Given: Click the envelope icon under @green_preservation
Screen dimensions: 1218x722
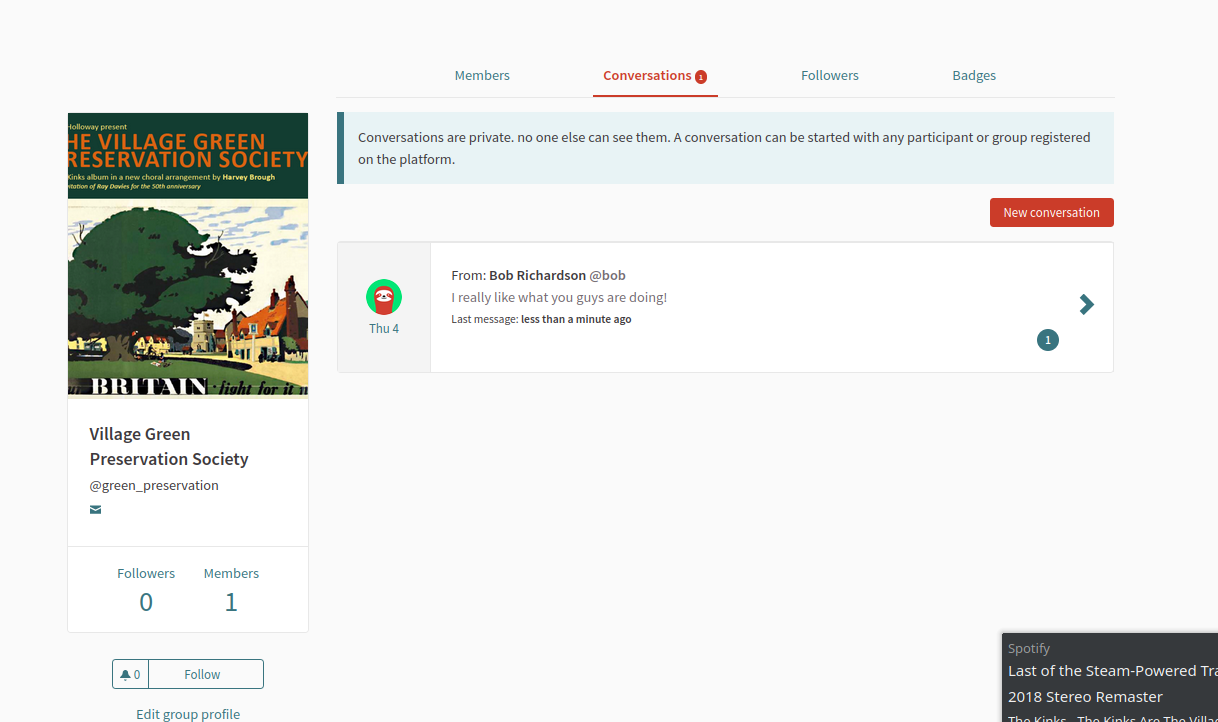Looking at the screenshot, I should point(95,510).
